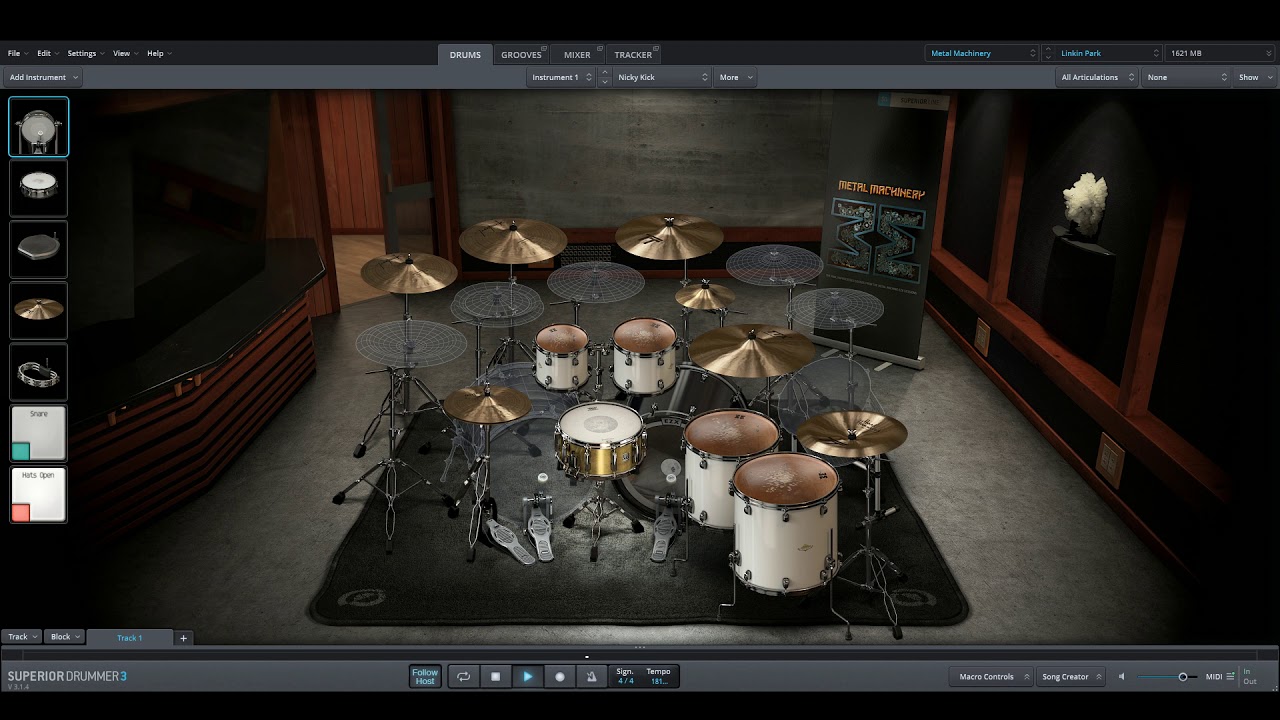
Task: Open the View menu
Action: [124, 53]
